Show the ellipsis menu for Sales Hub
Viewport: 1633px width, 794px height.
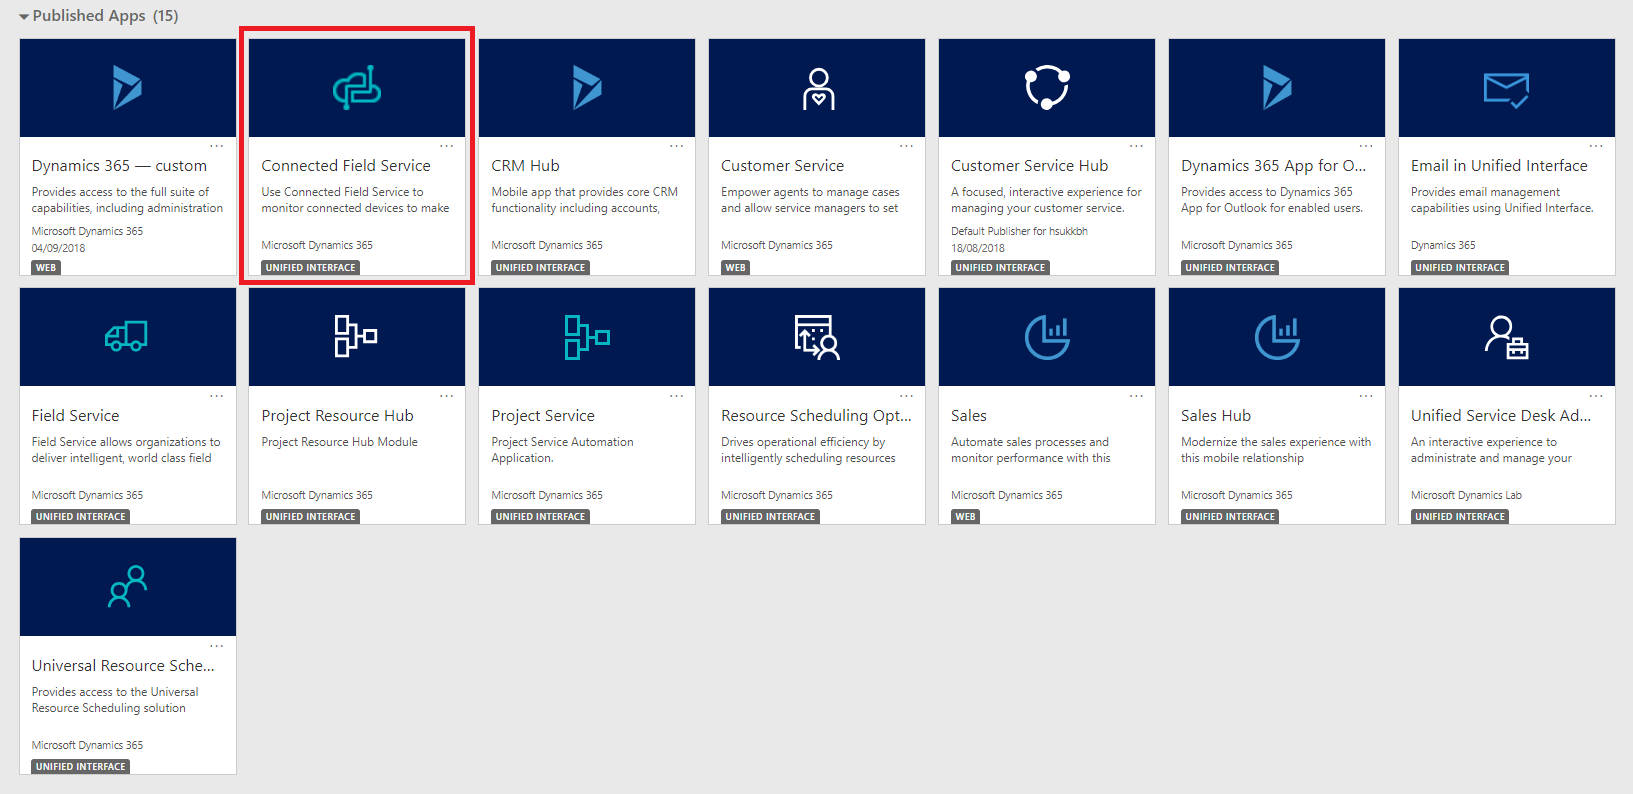(x=1366, y=396)
